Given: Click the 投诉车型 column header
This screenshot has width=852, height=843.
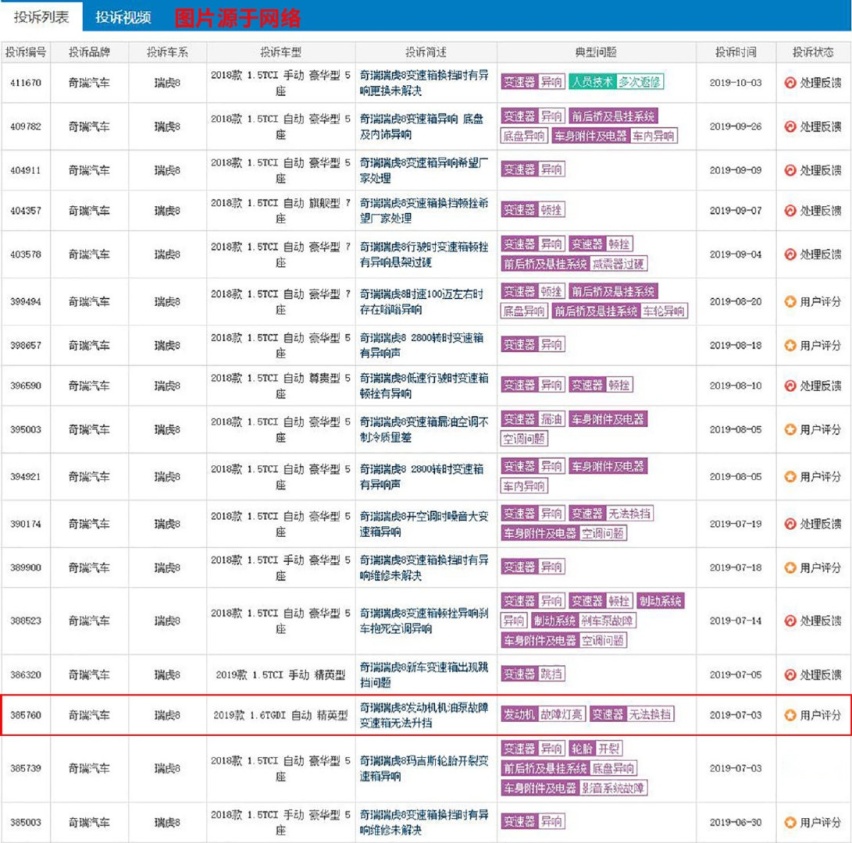Looking at the screenshot, I should [x=280, y=52].
